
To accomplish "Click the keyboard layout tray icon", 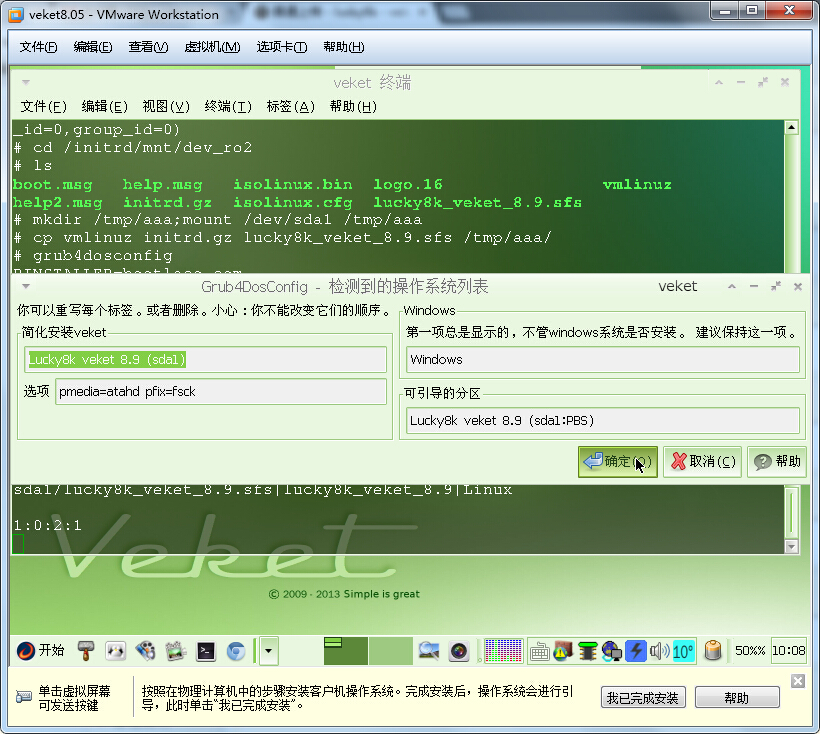I will 539,651.
